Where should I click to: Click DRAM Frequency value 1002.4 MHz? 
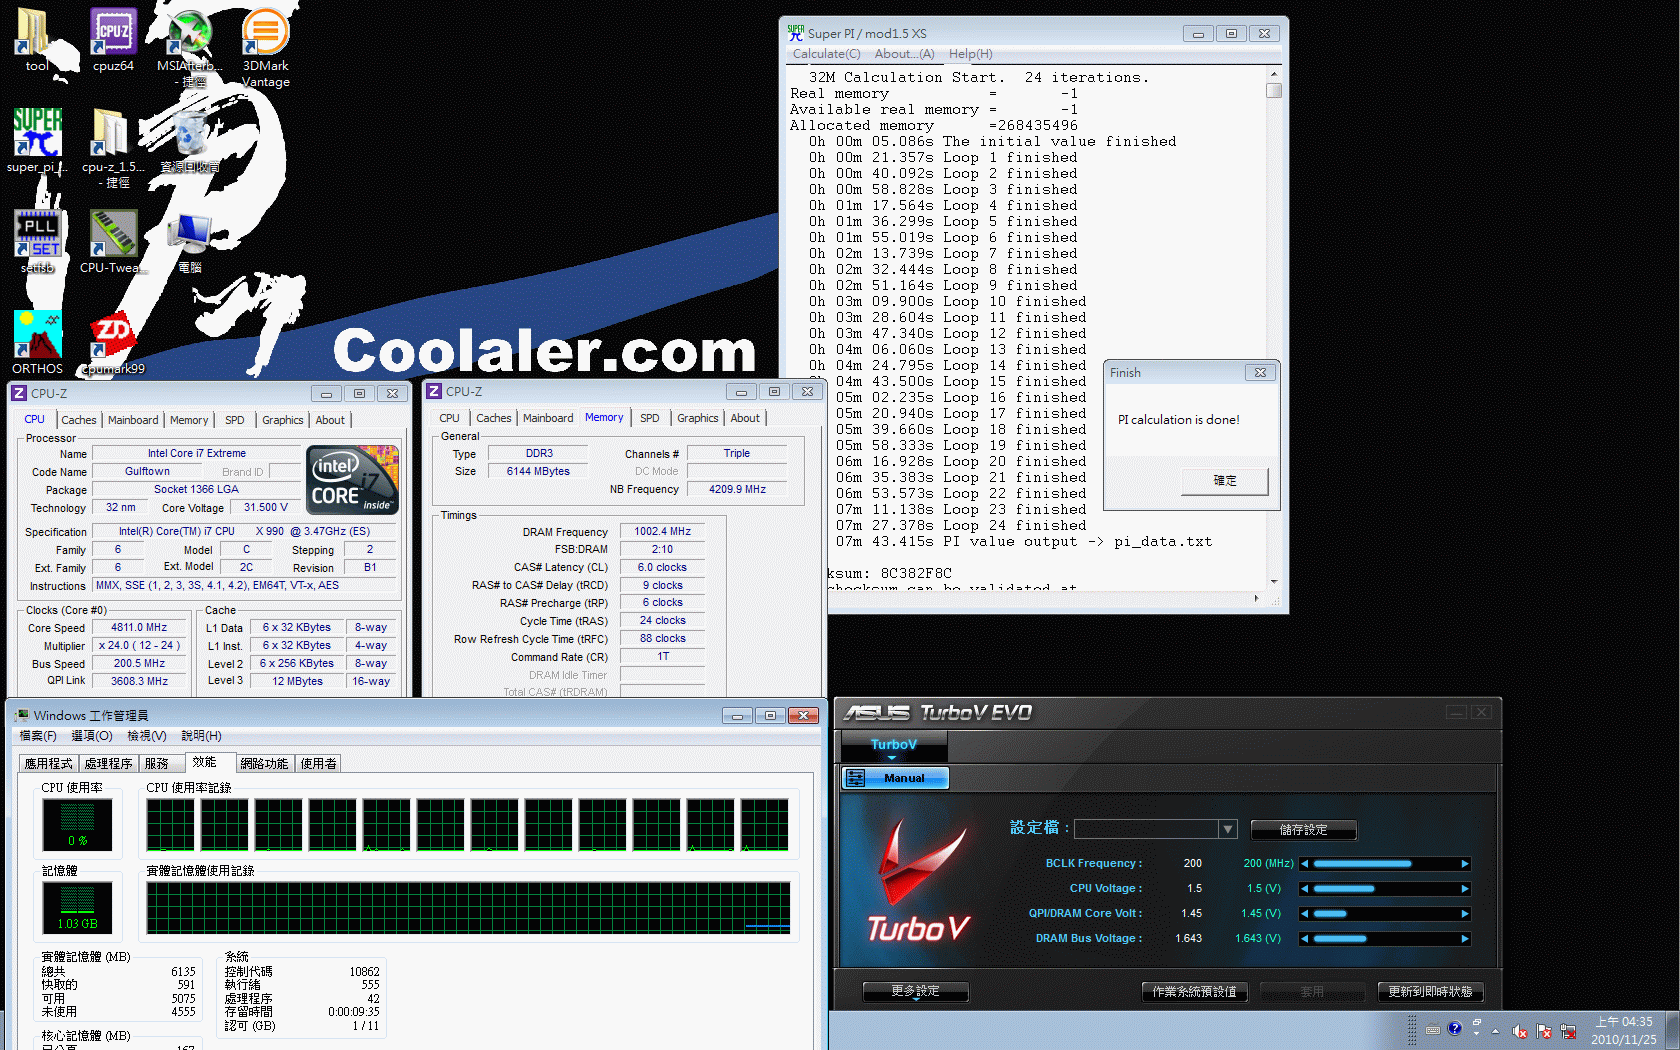point(662,531)
